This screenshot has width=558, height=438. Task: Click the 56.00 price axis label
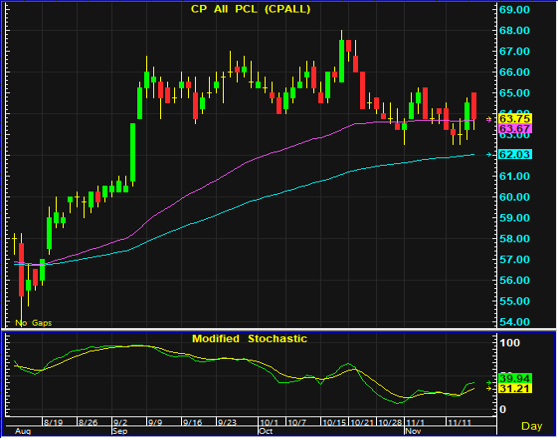[x=514, y=280]
